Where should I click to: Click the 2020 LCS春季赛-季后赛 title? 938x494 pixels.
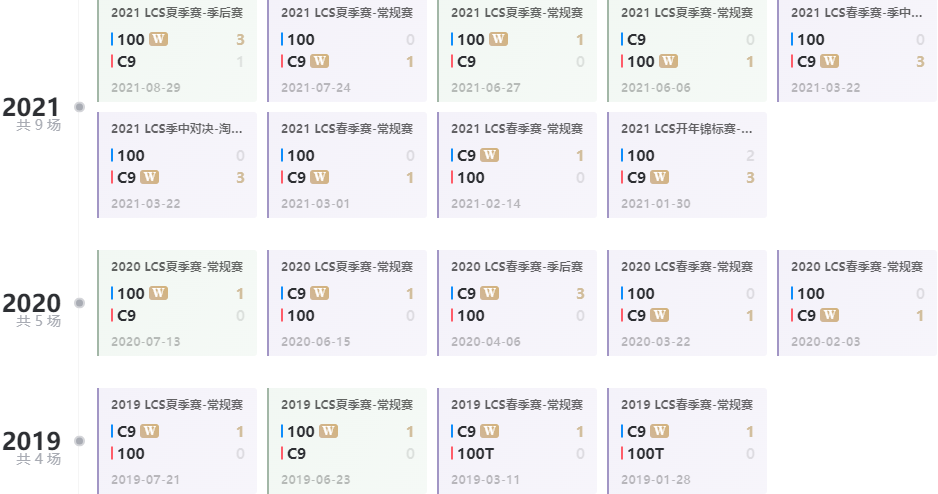517,267
